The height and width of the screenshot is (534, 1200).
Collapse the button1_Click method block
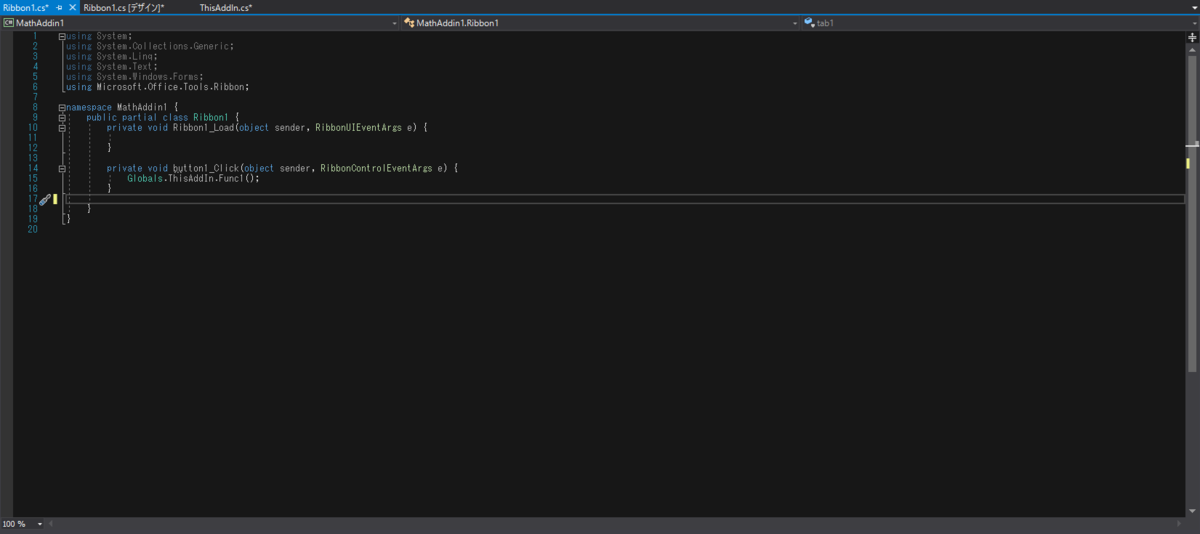coord(62,168)
